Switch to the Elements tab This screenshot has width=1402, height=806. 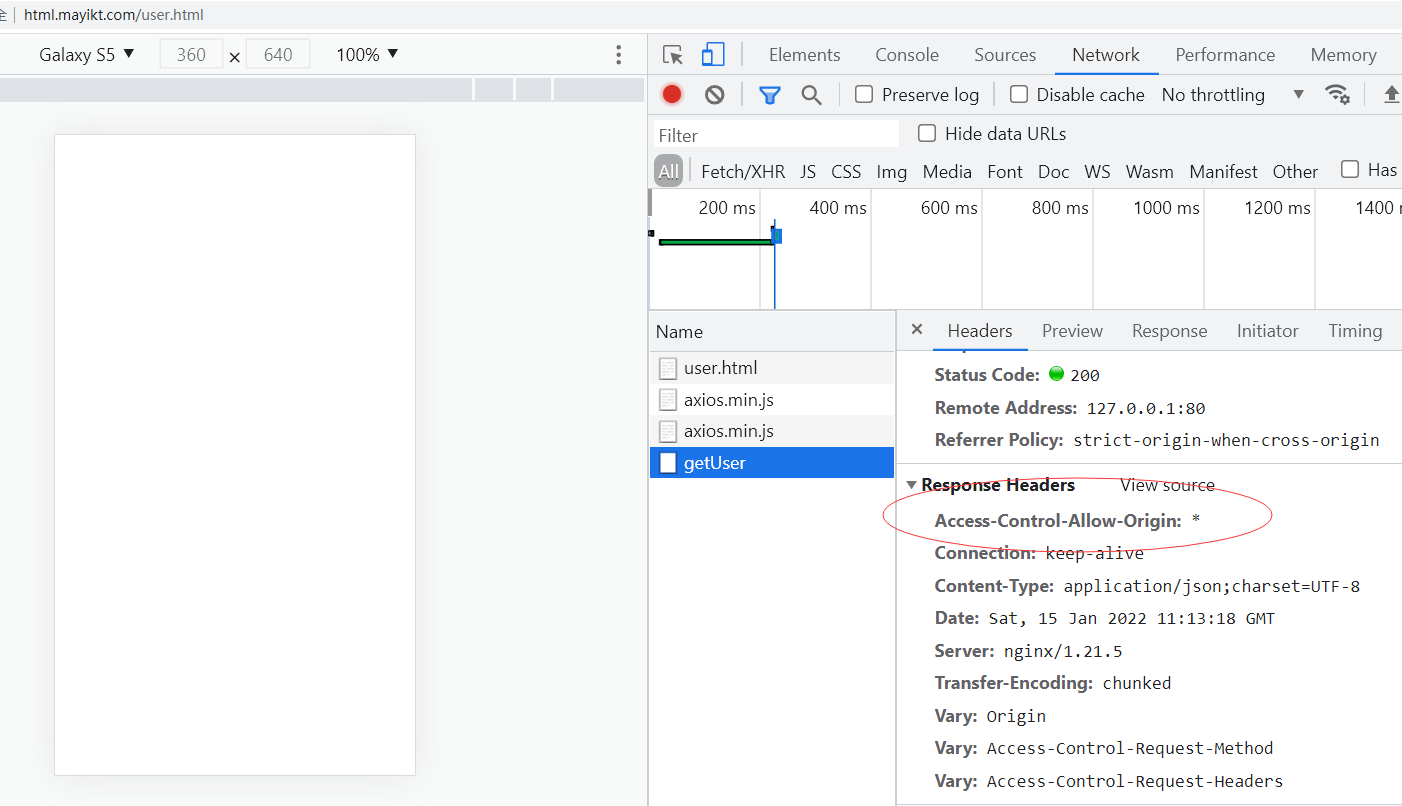804,55
